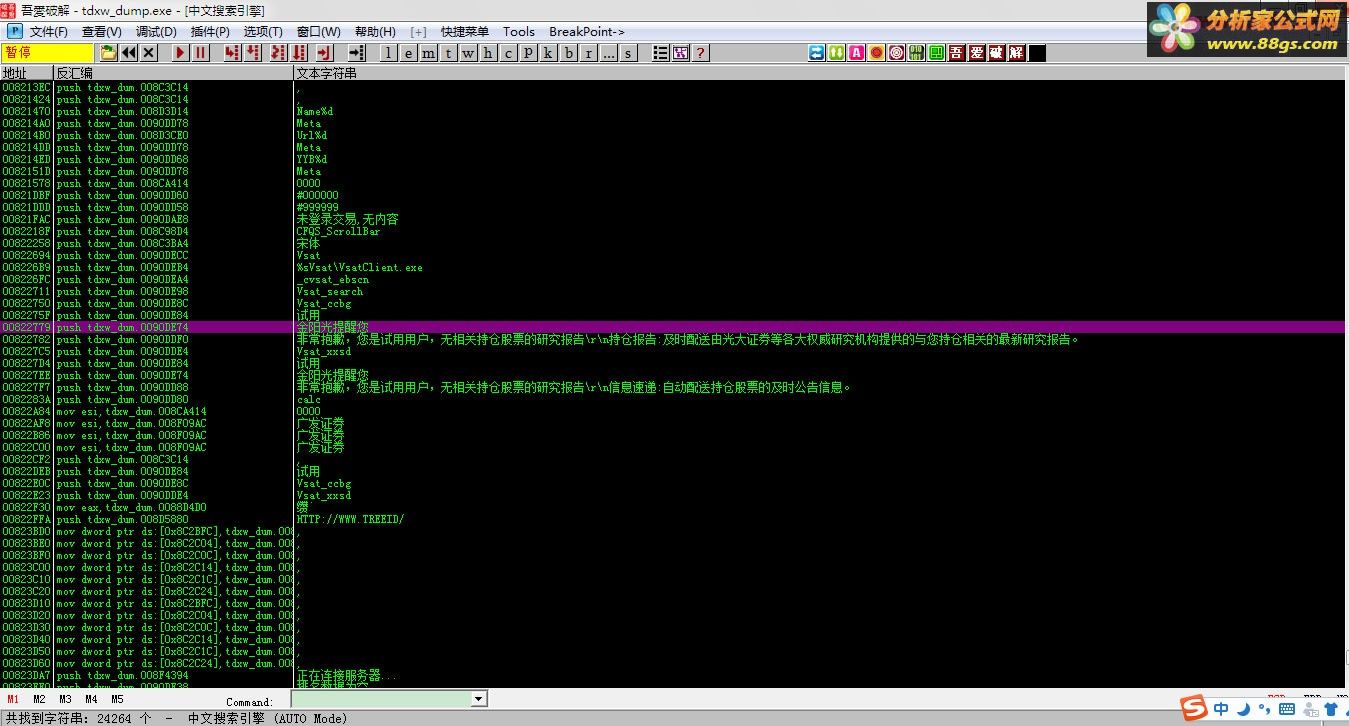Open the Tools menu

[x=519, y=32]
